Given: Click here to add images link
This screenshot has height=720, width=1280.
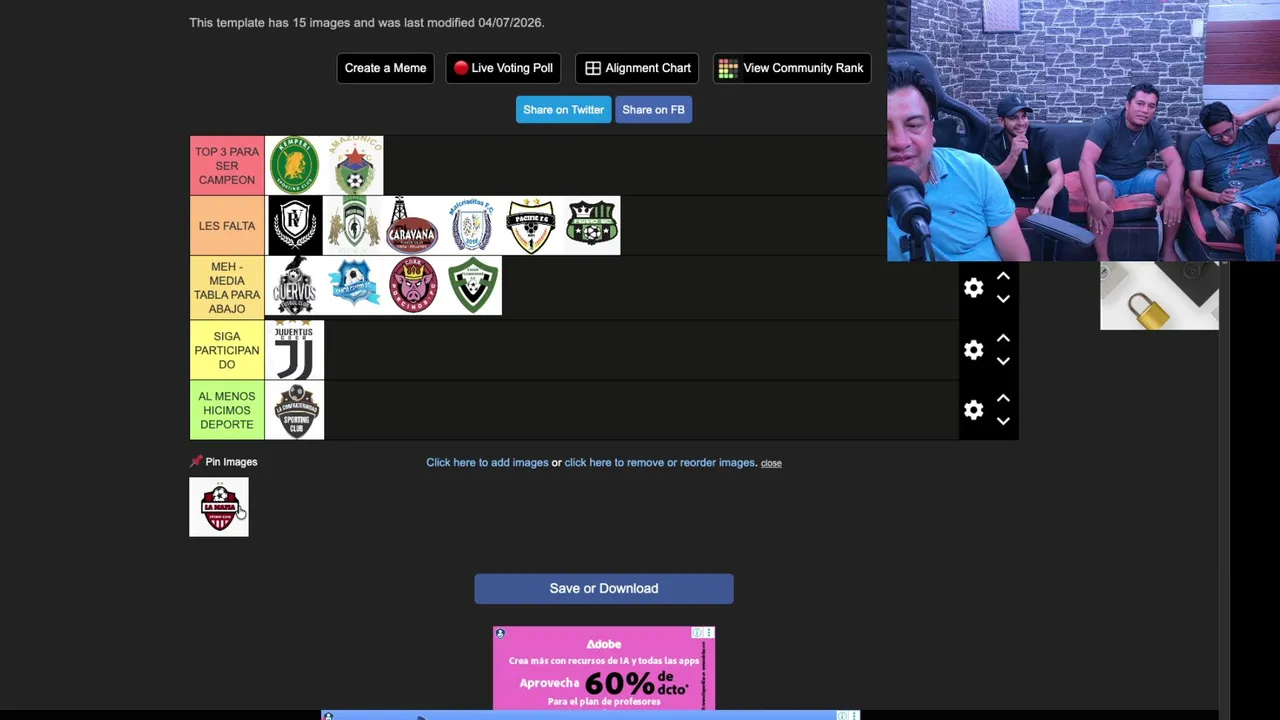Looking at the screenshot, I should [x=487, y=462].
